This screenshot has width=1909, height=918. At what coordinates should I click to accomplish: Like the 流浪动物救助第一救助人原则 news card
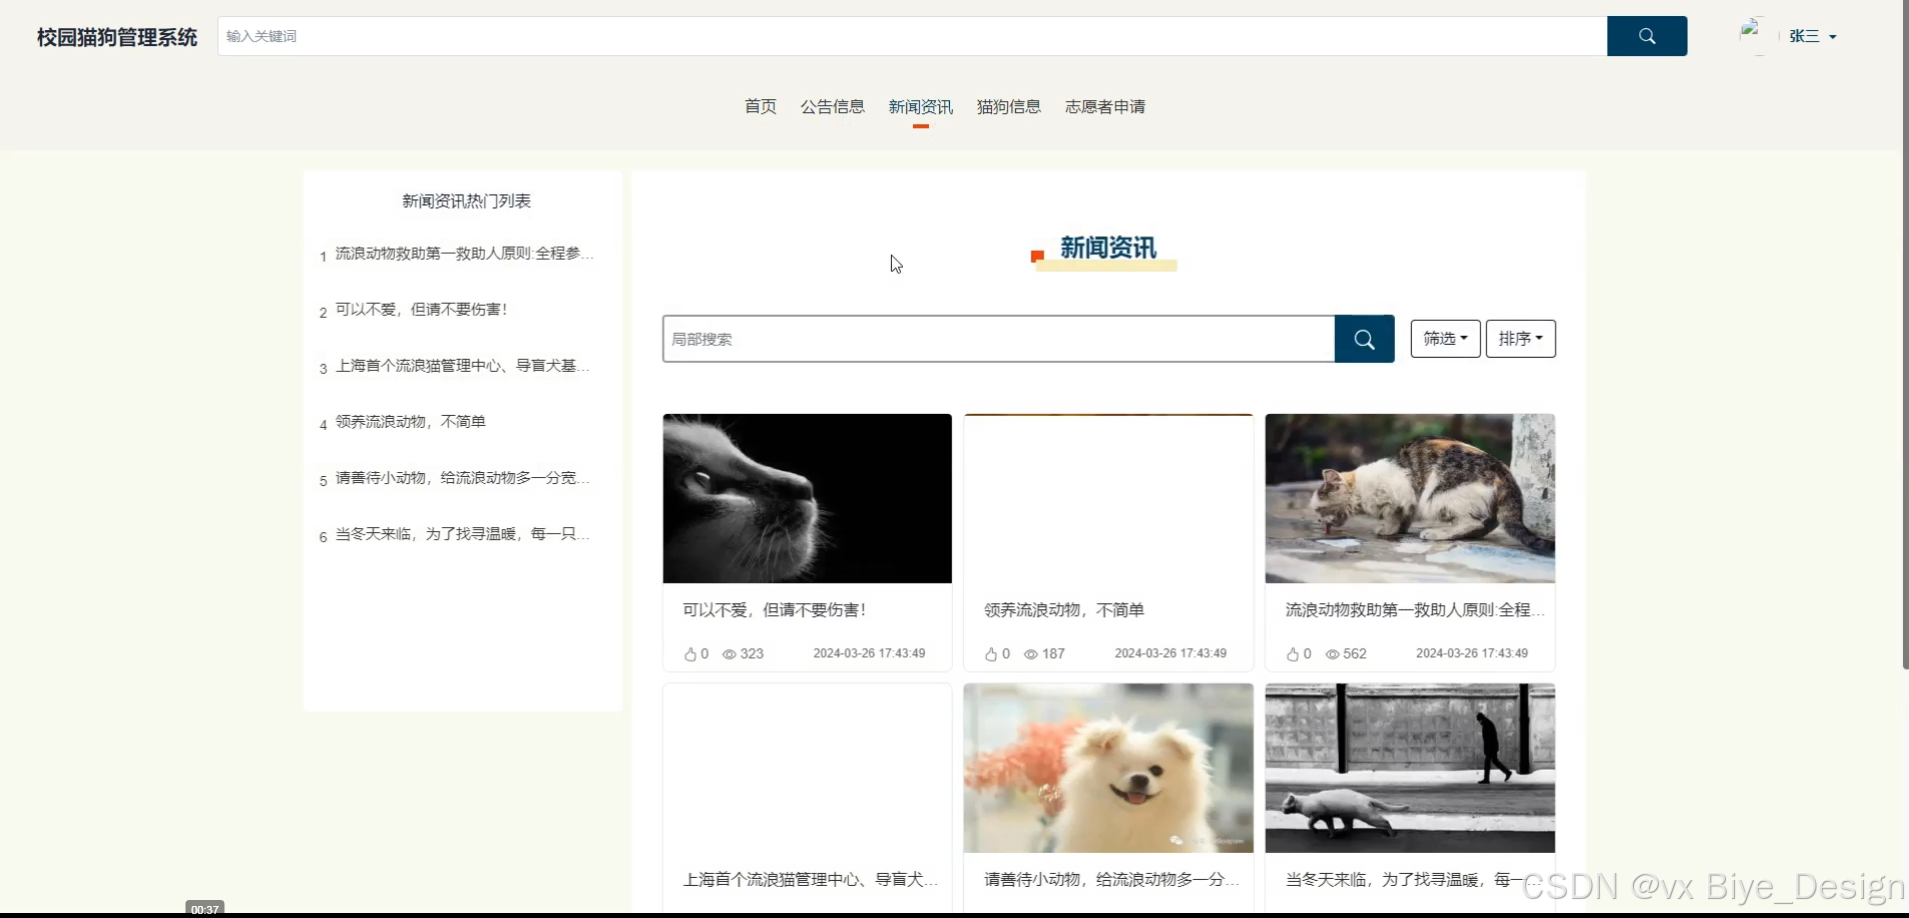(x=1293, y=654)
